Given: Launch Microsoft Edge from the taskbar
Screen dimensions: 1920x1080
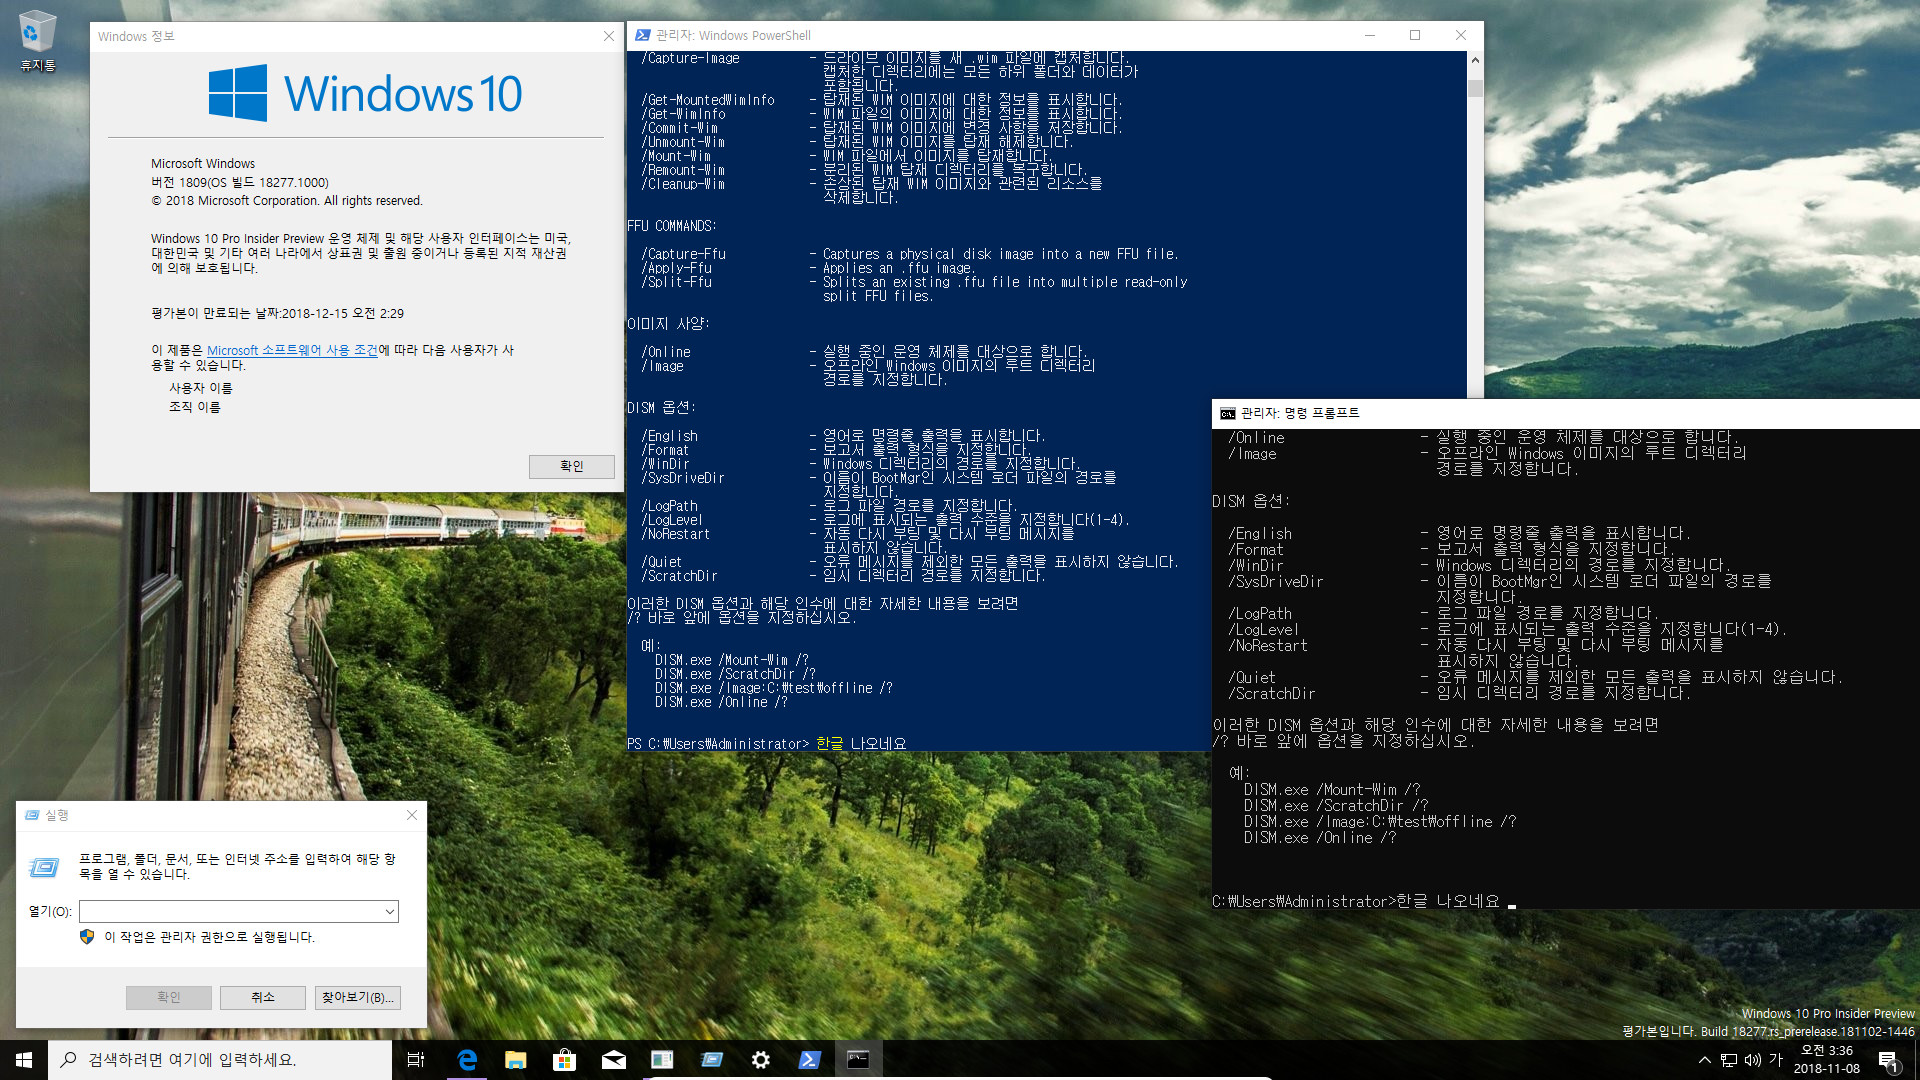Looking at the screenshot, I should pyautogui.click(x=467, y=1060).
